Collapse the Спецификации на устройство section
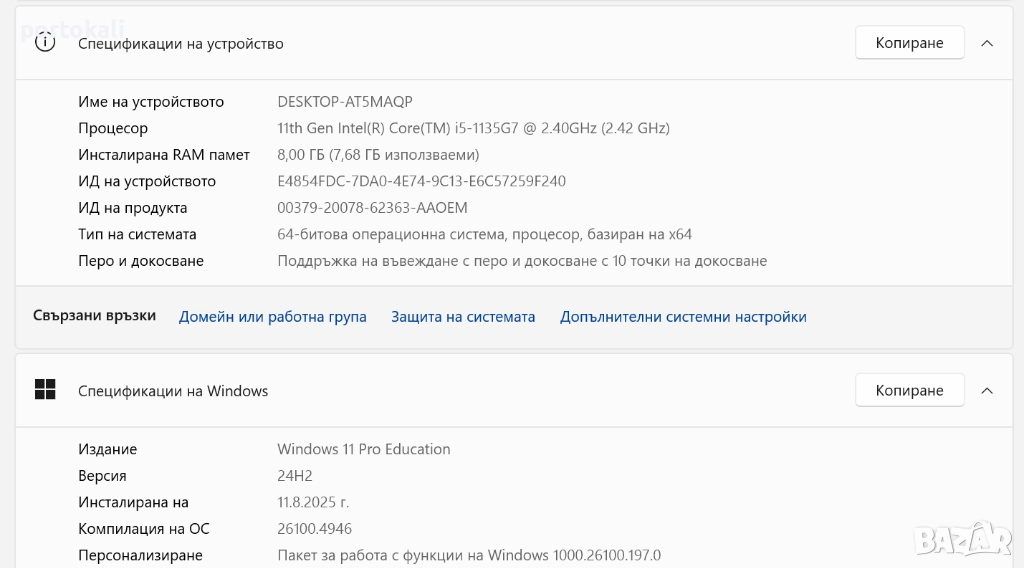The image size is (1024, 568). click(987, 43)
